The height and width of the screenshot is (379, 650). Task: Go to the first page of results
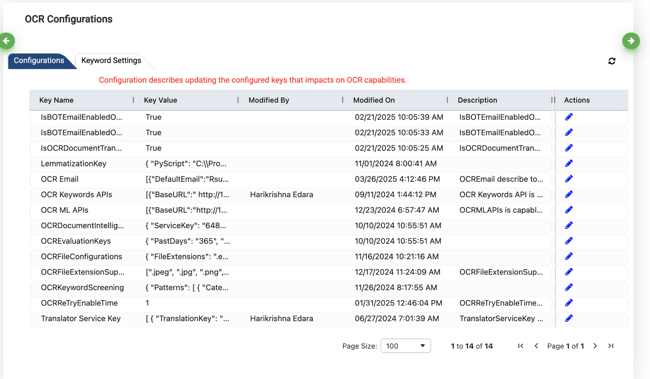tap(521, 346)
